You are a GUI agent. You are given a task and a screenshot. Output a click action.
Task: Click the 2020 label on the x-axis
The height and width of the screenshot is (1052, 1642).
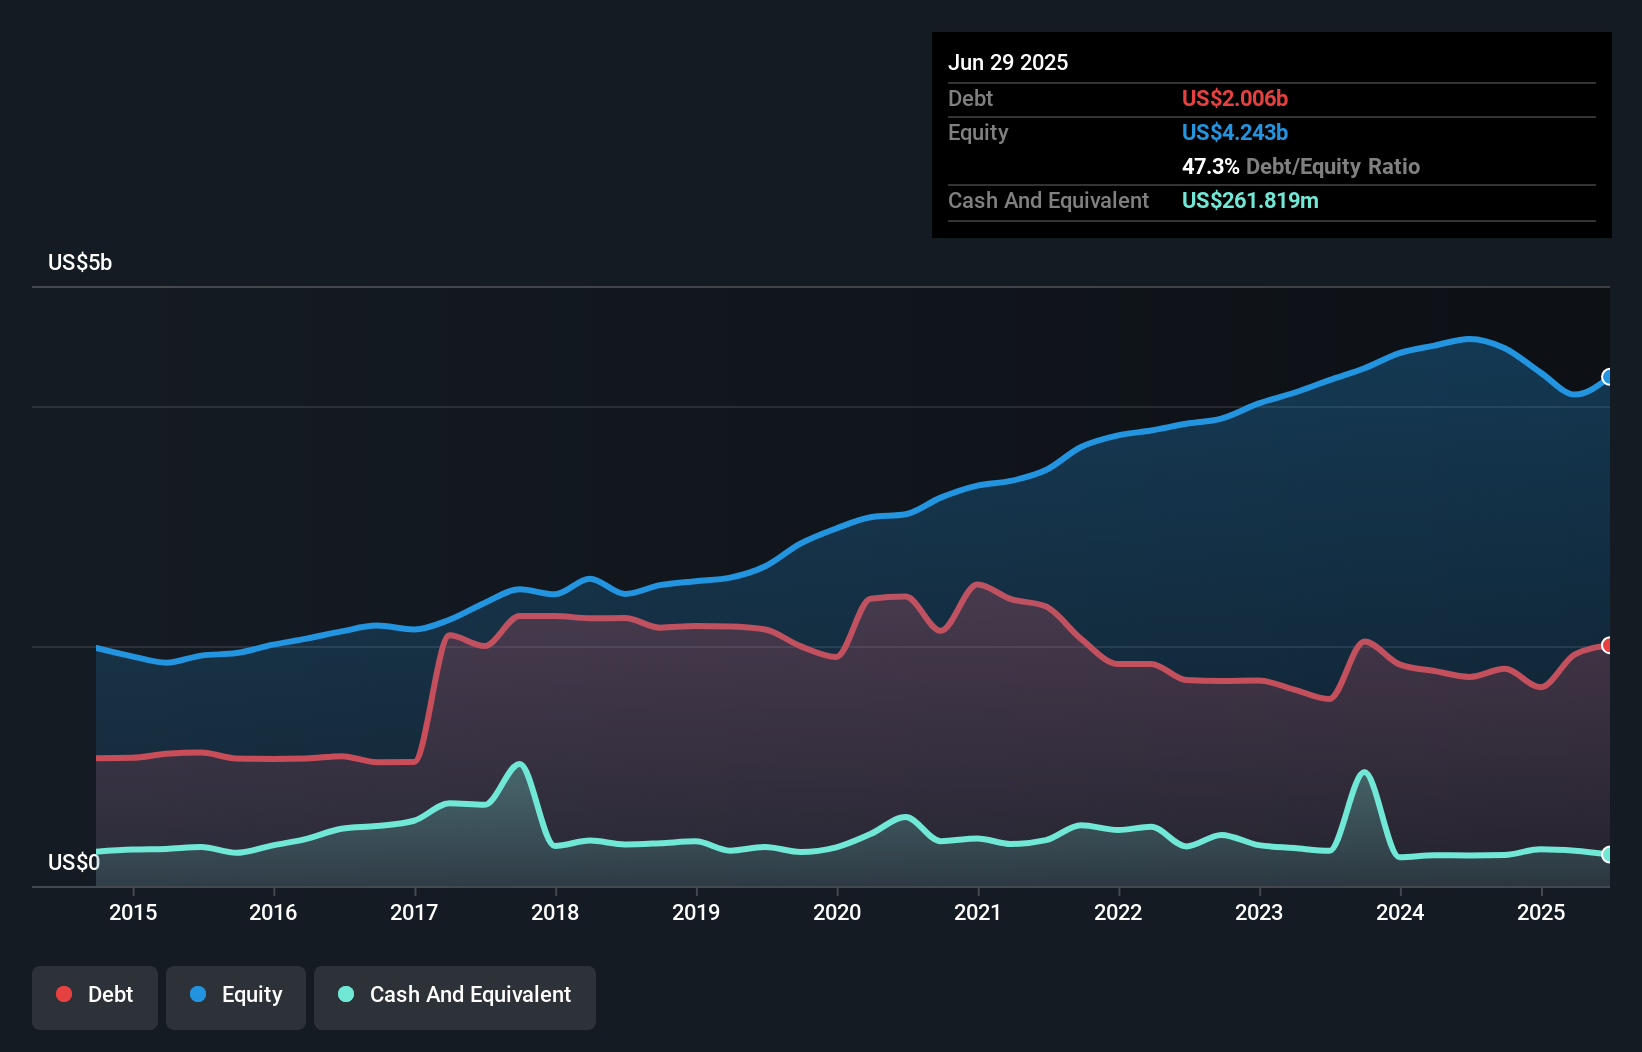[837, 912]
